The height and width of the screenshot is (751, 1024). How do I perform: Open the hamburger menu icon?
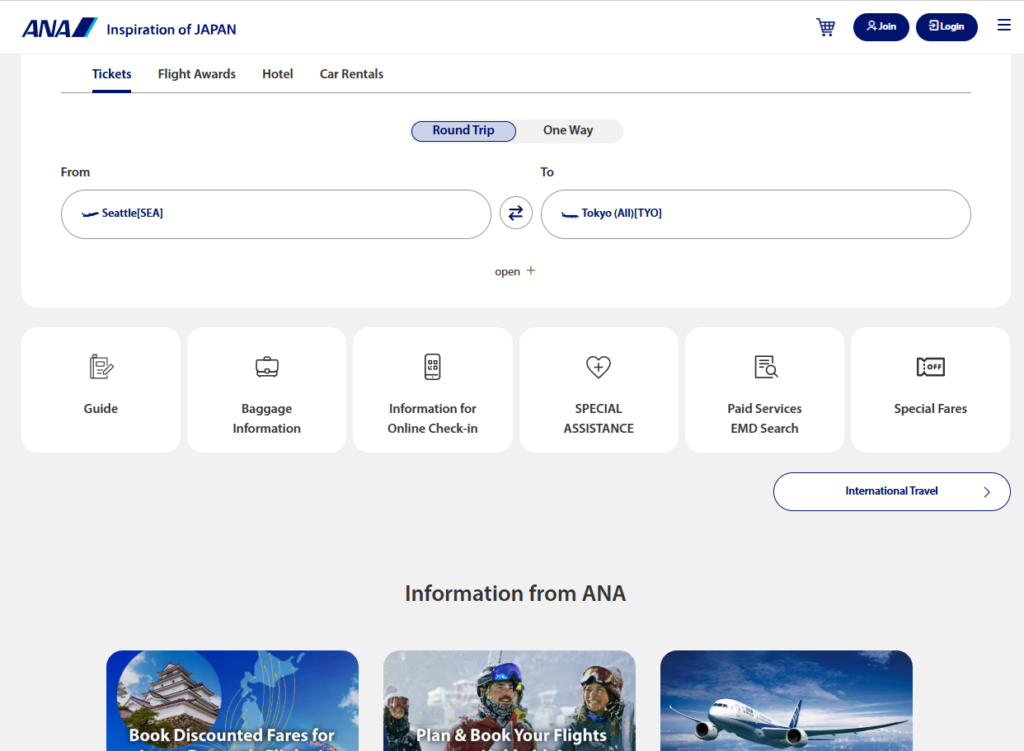point(1004,26)
